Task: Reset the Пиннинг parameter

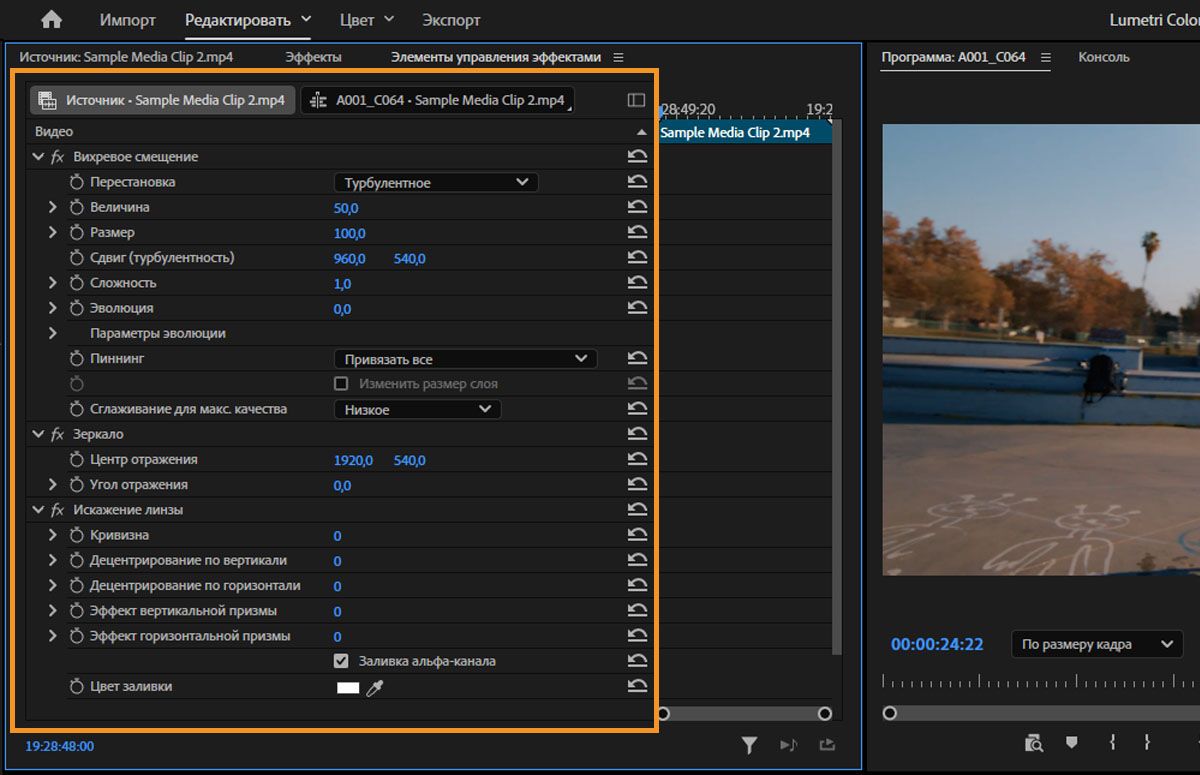Action: click(x=637, y=358)
